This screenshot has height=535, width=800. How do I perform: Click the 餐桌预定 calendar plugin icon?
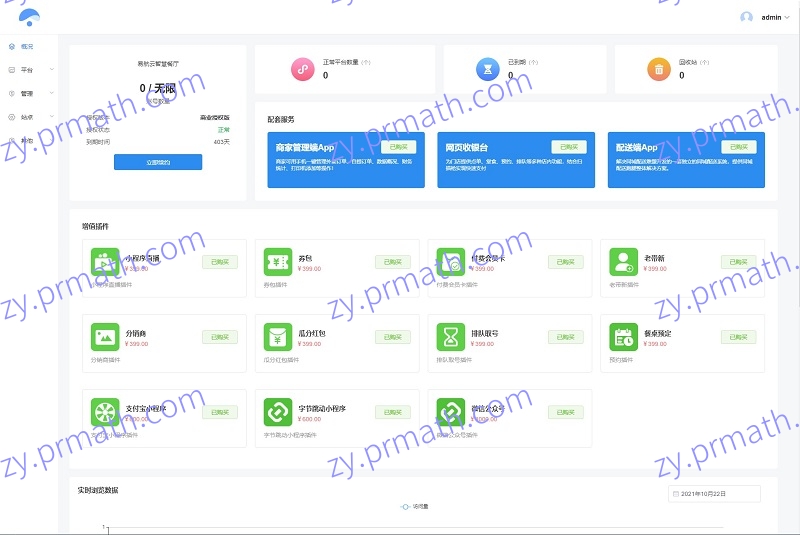pyautogui.click(x=623, y=337)
